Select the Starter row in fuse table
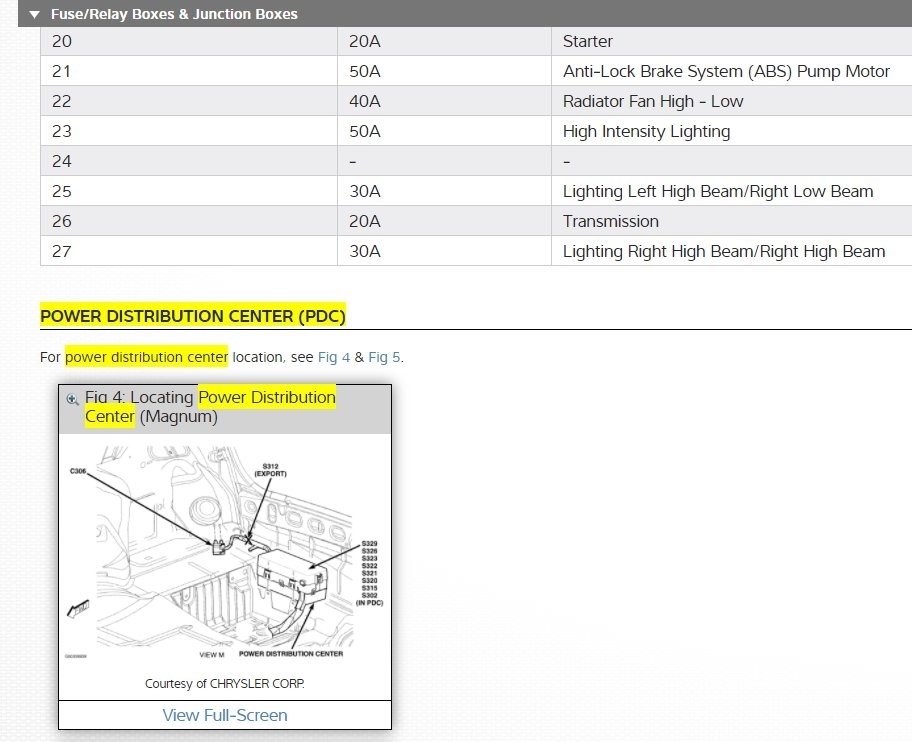The height and width of the screenshot is (742, 912). (476, 41)
